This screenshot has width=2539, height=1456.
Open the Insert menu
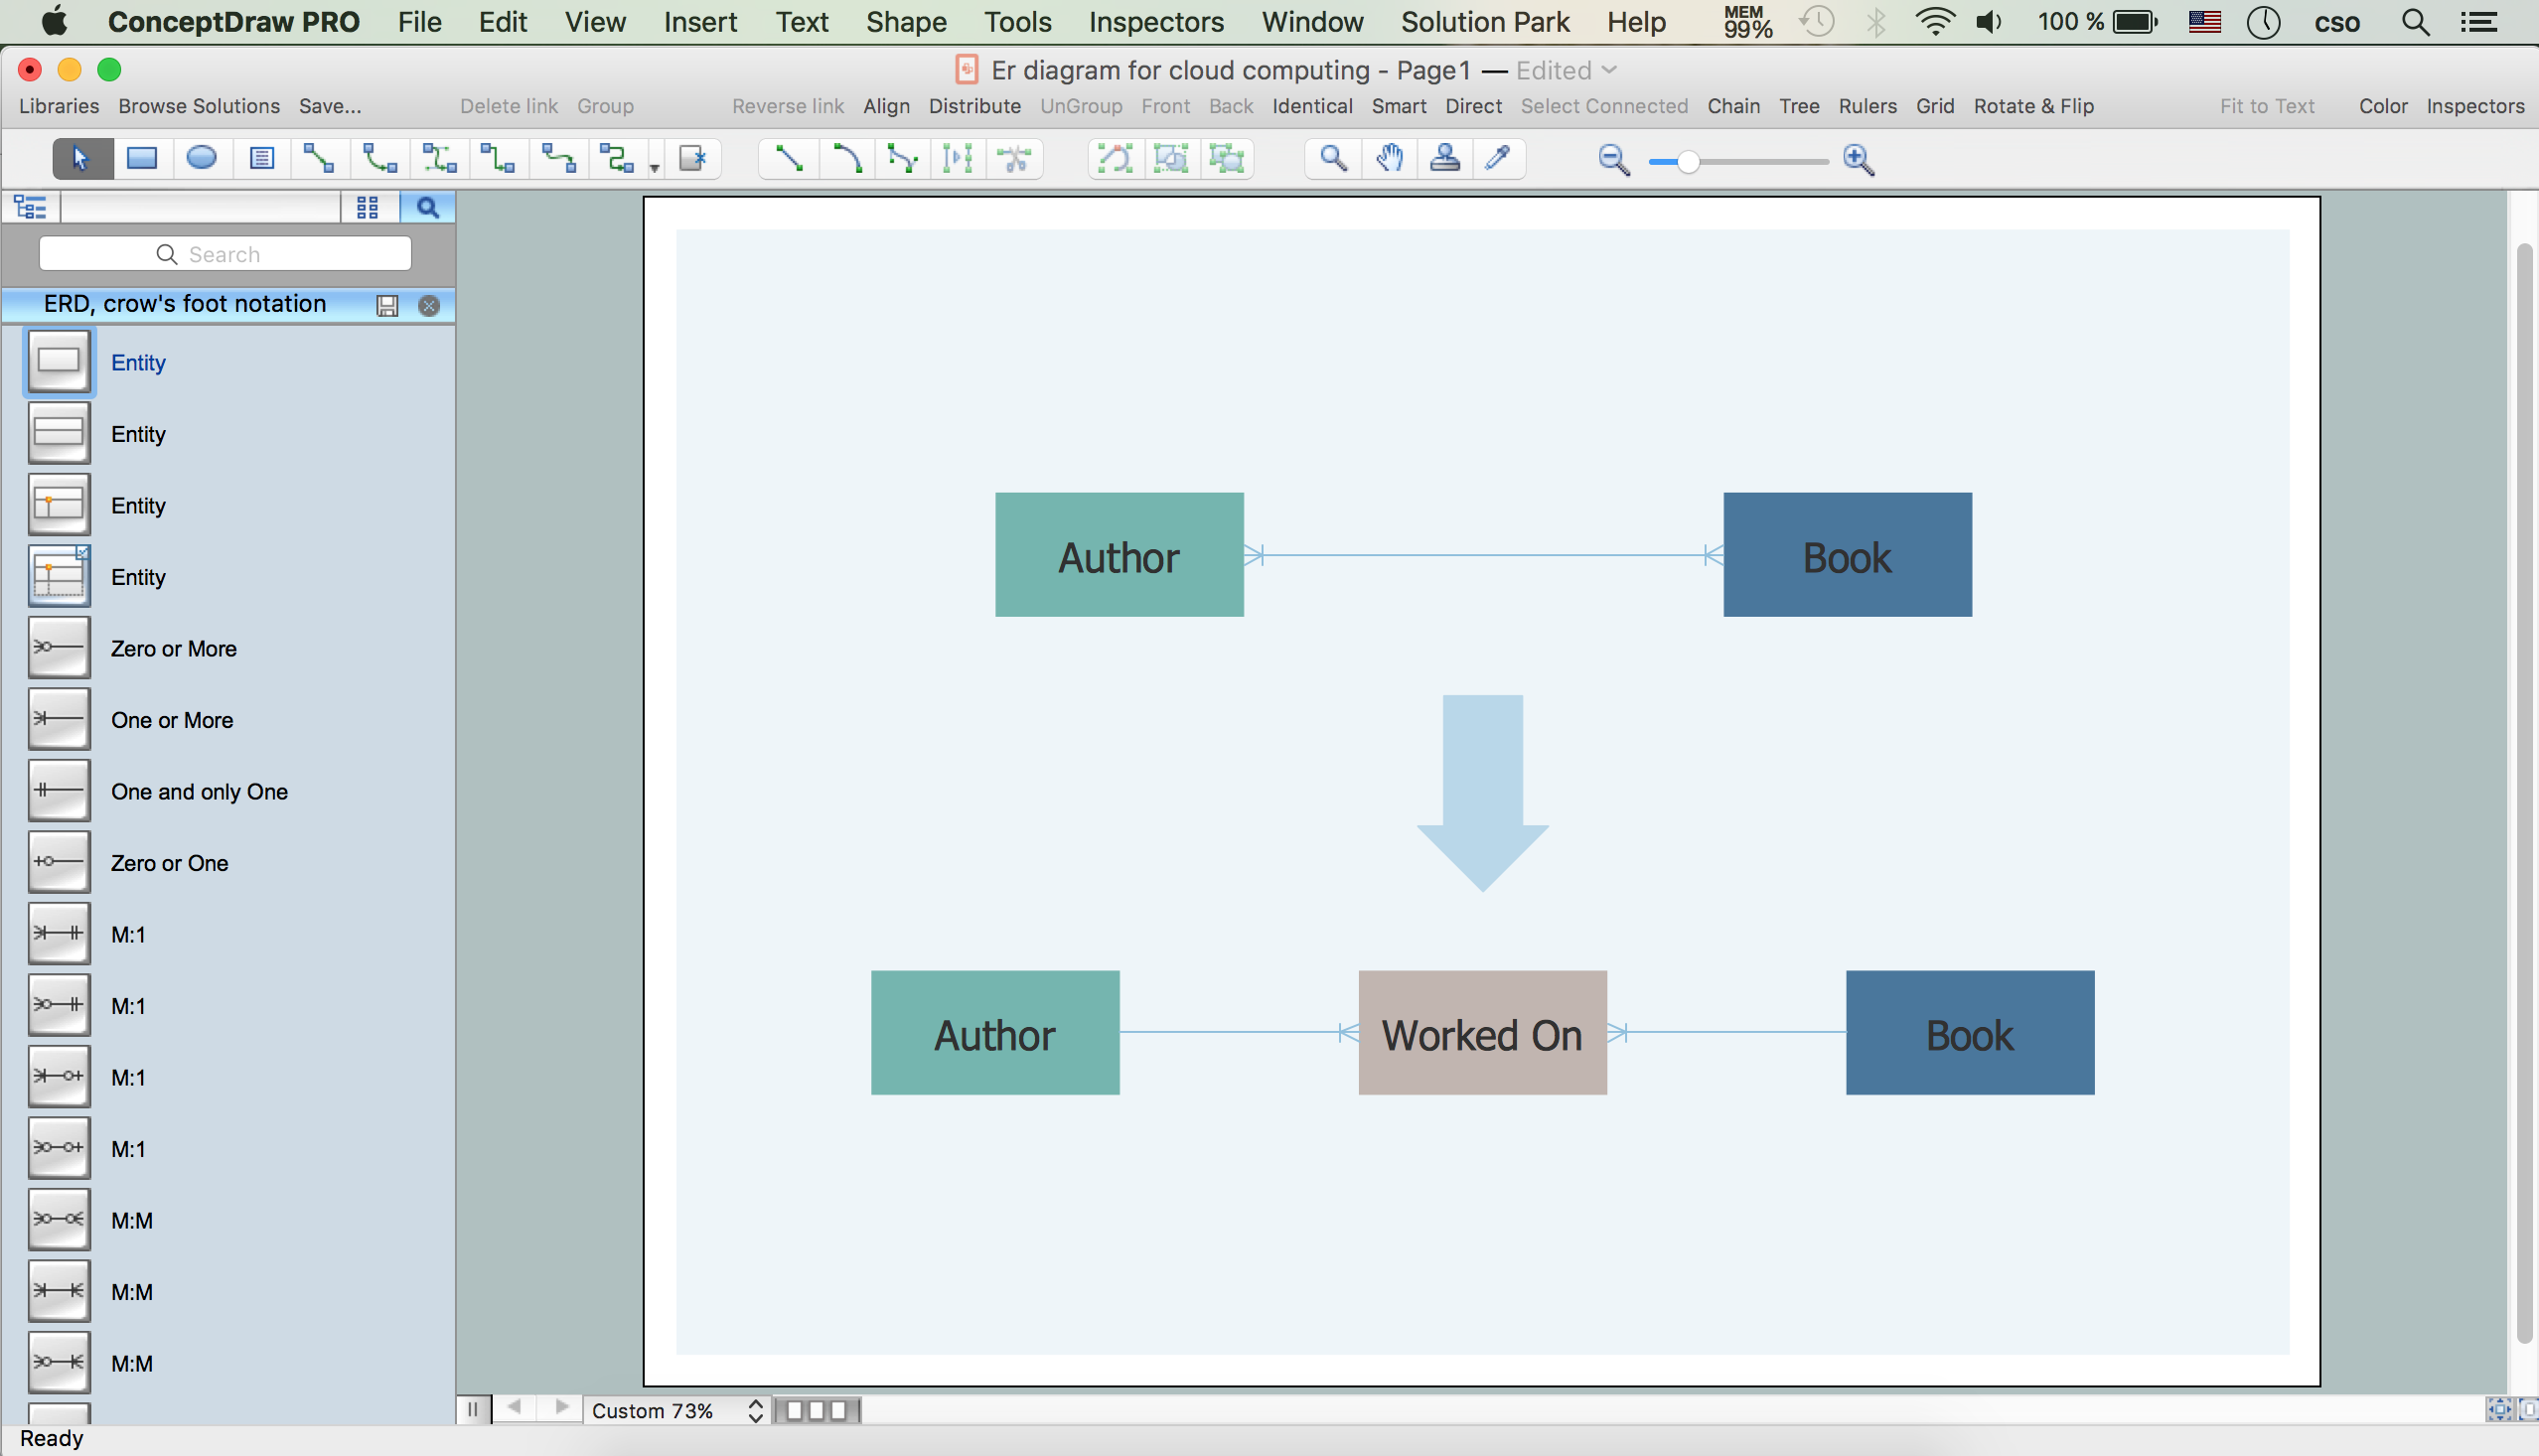(x=697, y=21)
